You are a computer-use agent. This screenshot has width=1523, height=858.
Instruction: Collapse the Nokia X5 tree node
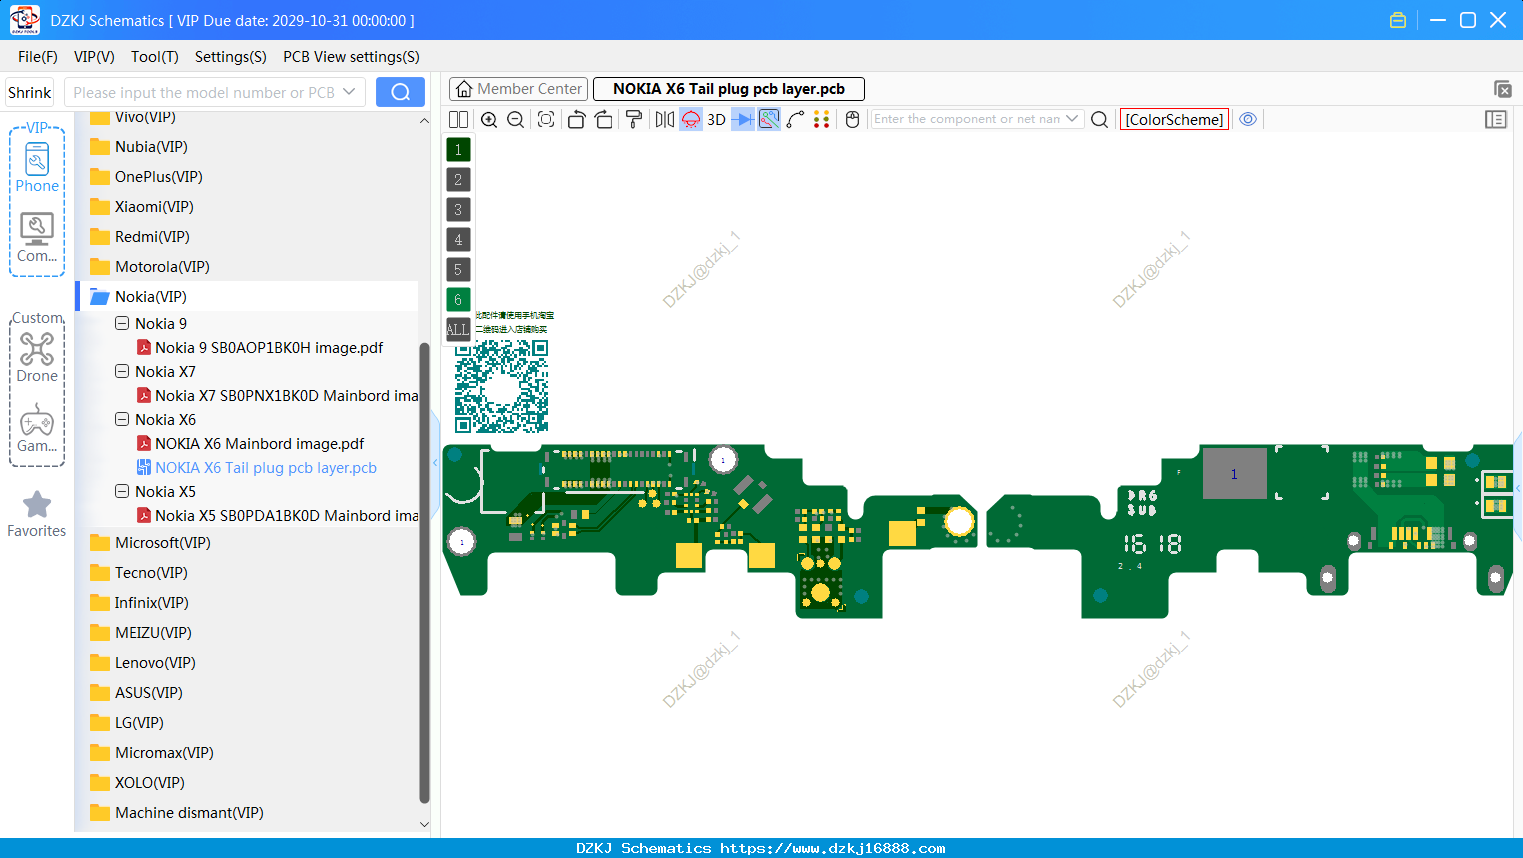122,491
